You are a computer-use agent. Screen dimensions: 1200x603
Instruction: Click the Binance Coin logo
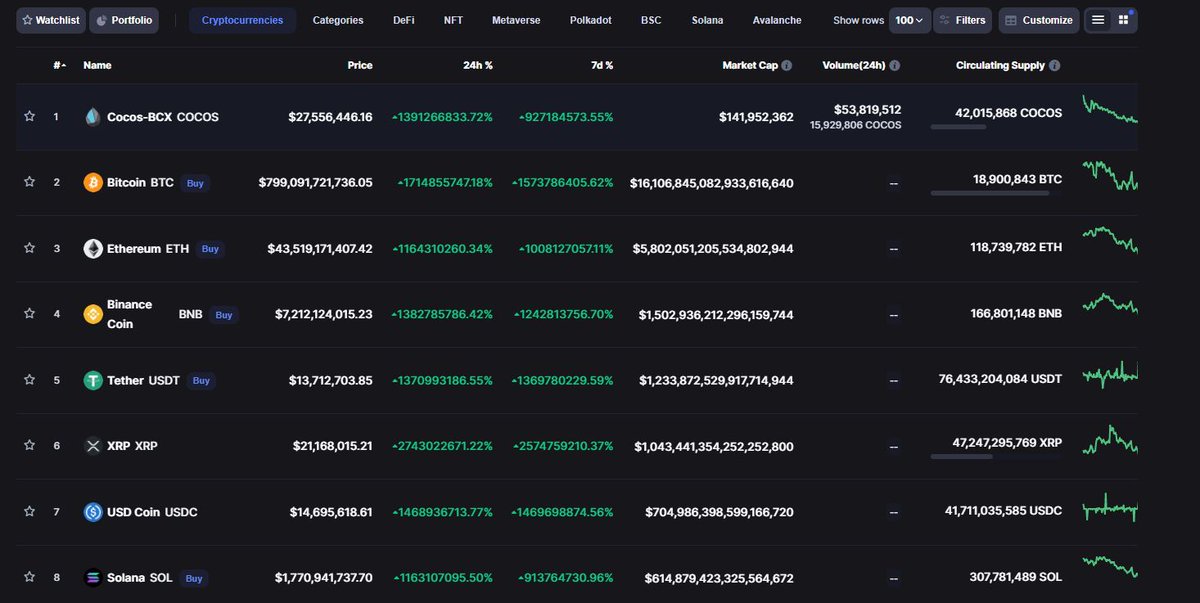[x=93, y=314]
